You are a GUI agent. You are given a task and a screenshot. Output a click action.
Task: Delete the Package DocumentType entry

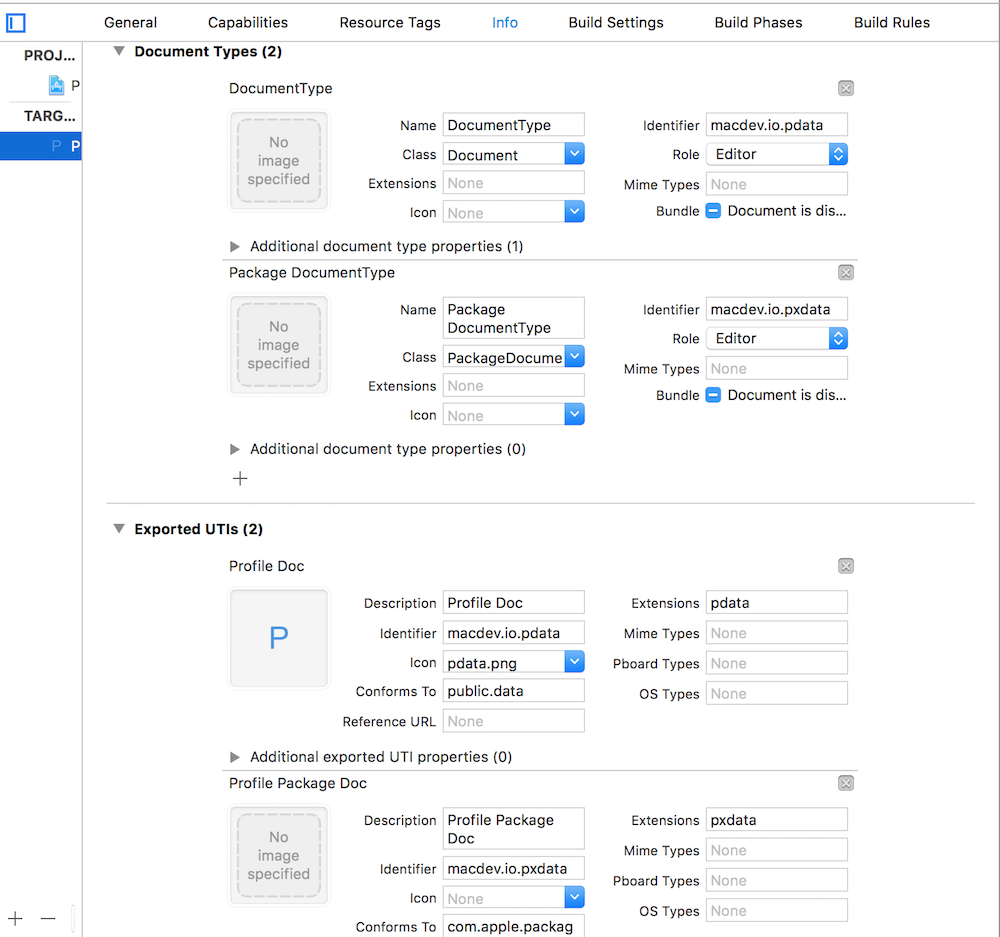(x=846, y=273)
